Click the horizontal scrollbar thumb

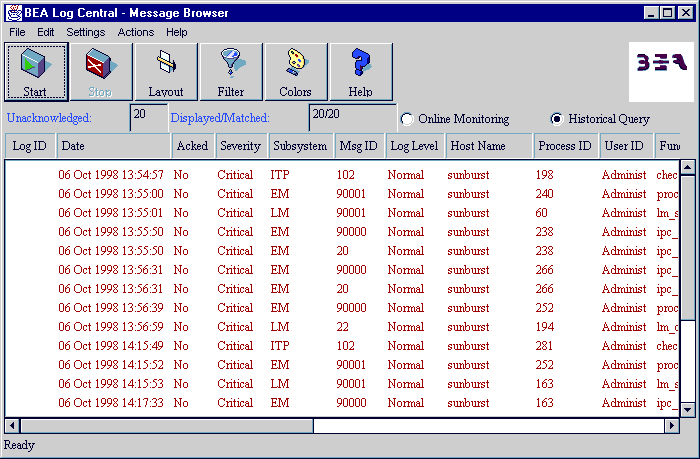click(167, 426)
